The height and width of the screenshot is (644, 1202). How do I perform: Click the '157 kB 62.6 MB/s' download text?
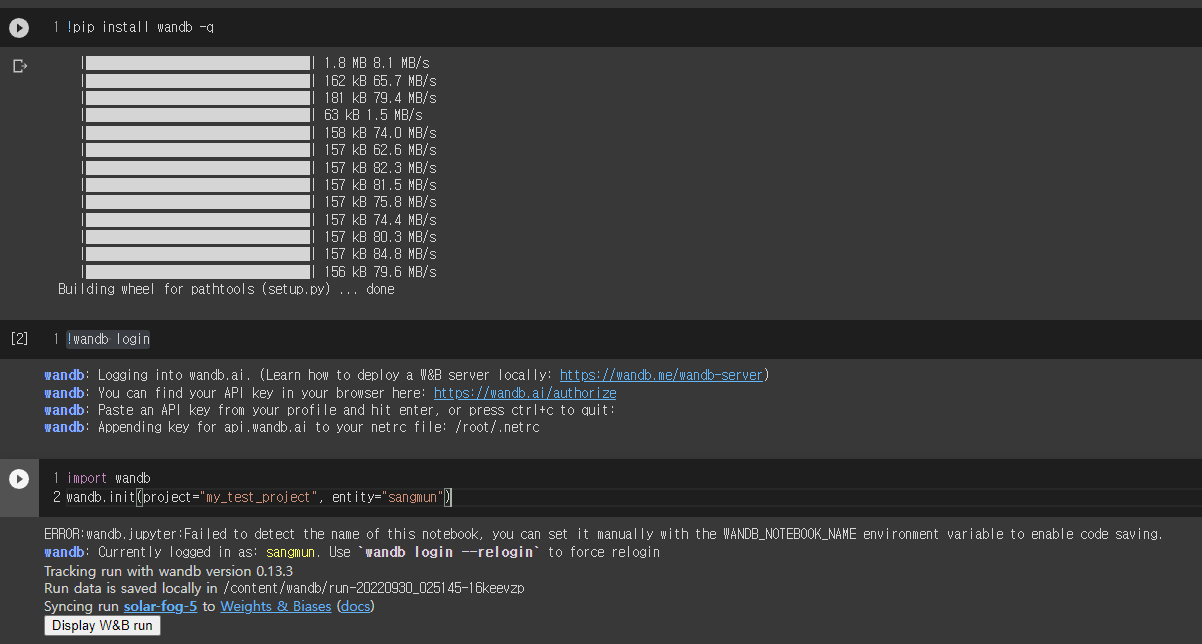tap(380, 150)
